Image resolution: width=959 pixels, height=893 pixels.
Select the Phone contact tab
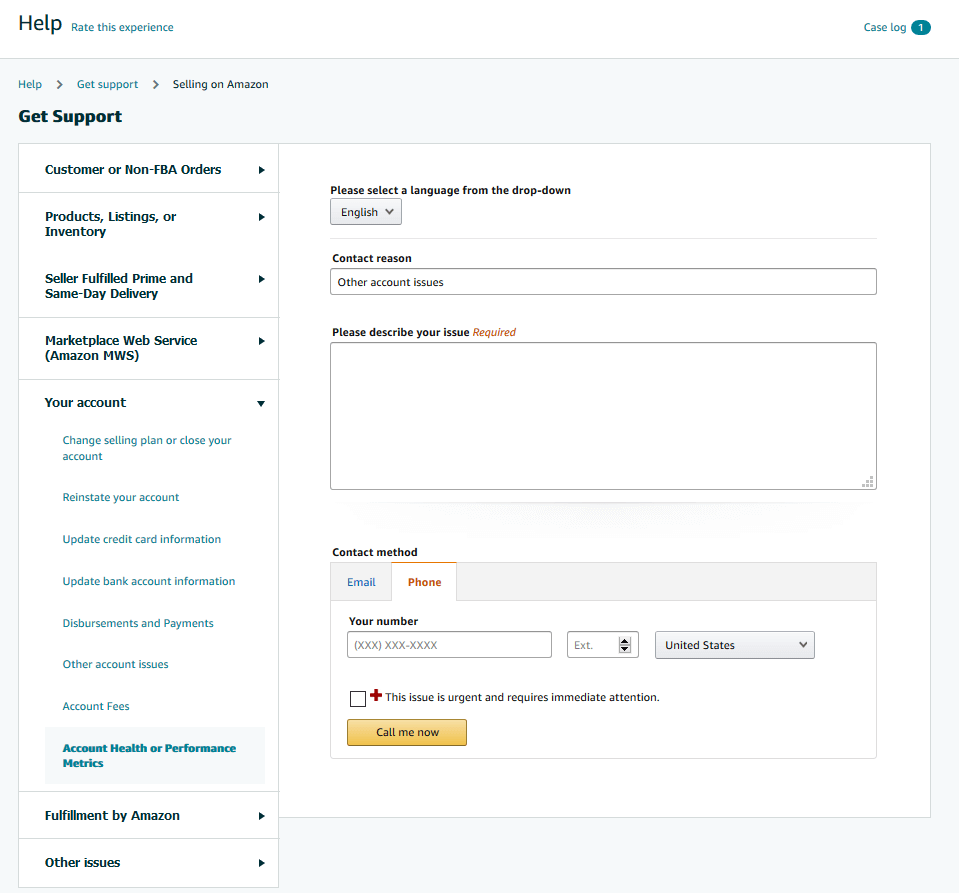click(424, 582)
